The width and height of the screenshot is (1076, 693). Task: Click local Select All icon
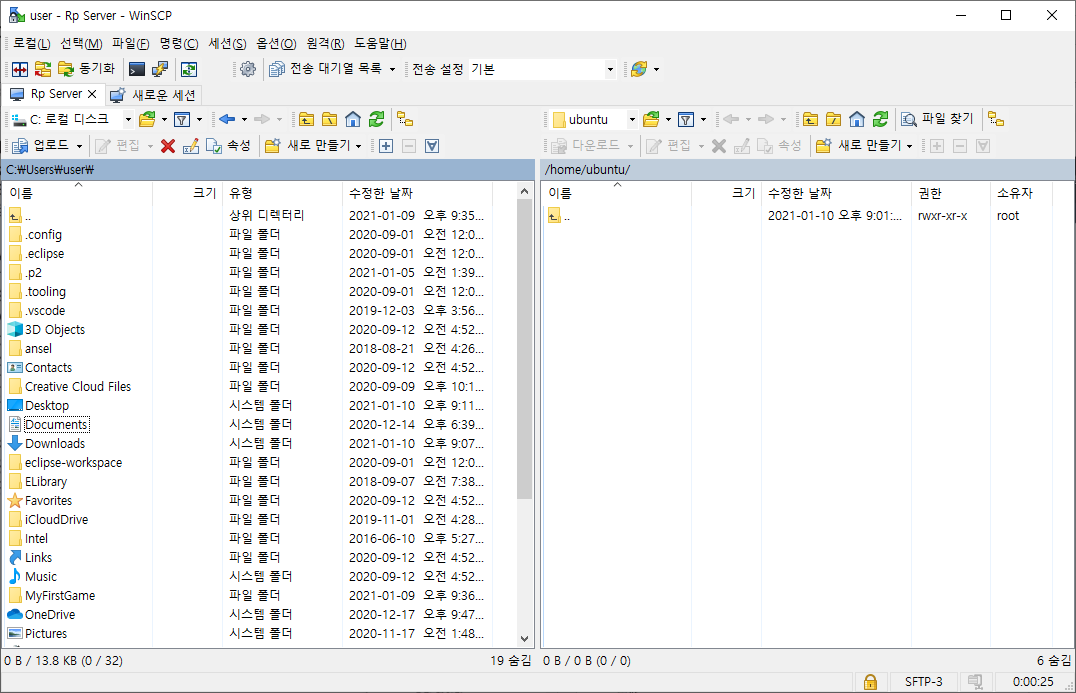432,145
